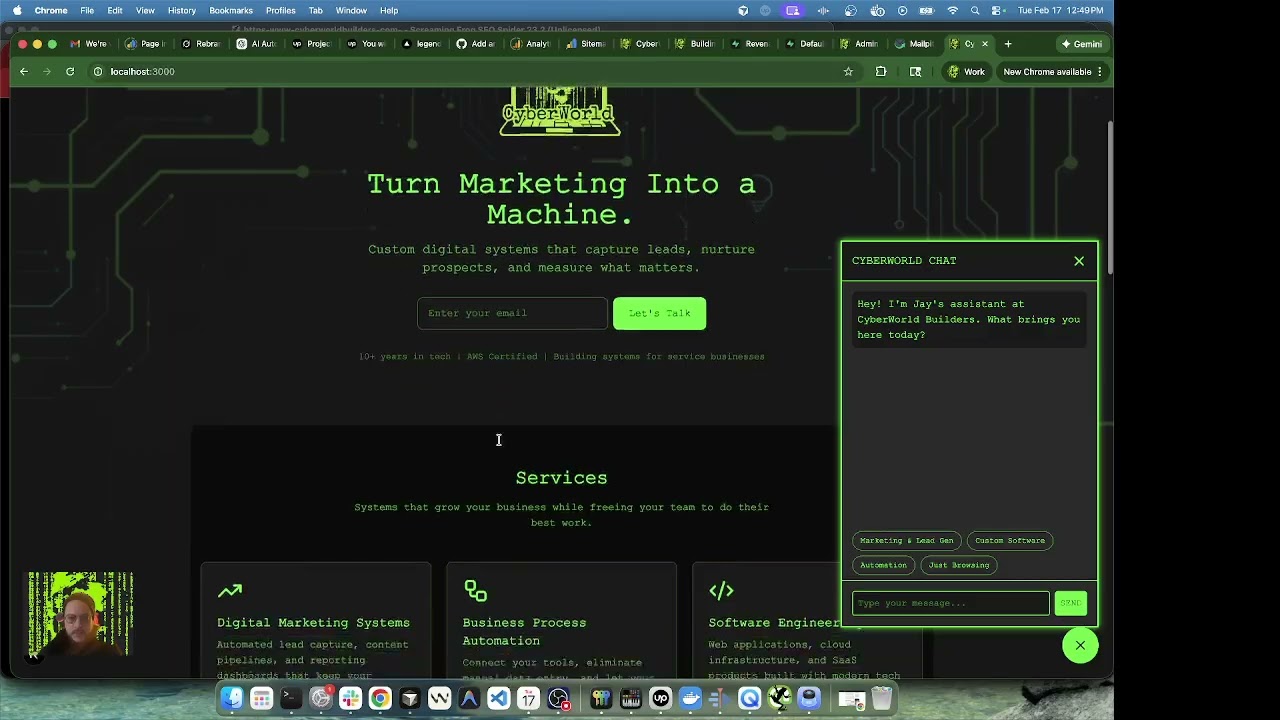Open the Trash in the Dock
Image resolution: width=1280 pixels, height=720 pixels.
click(x=881, y=699)
